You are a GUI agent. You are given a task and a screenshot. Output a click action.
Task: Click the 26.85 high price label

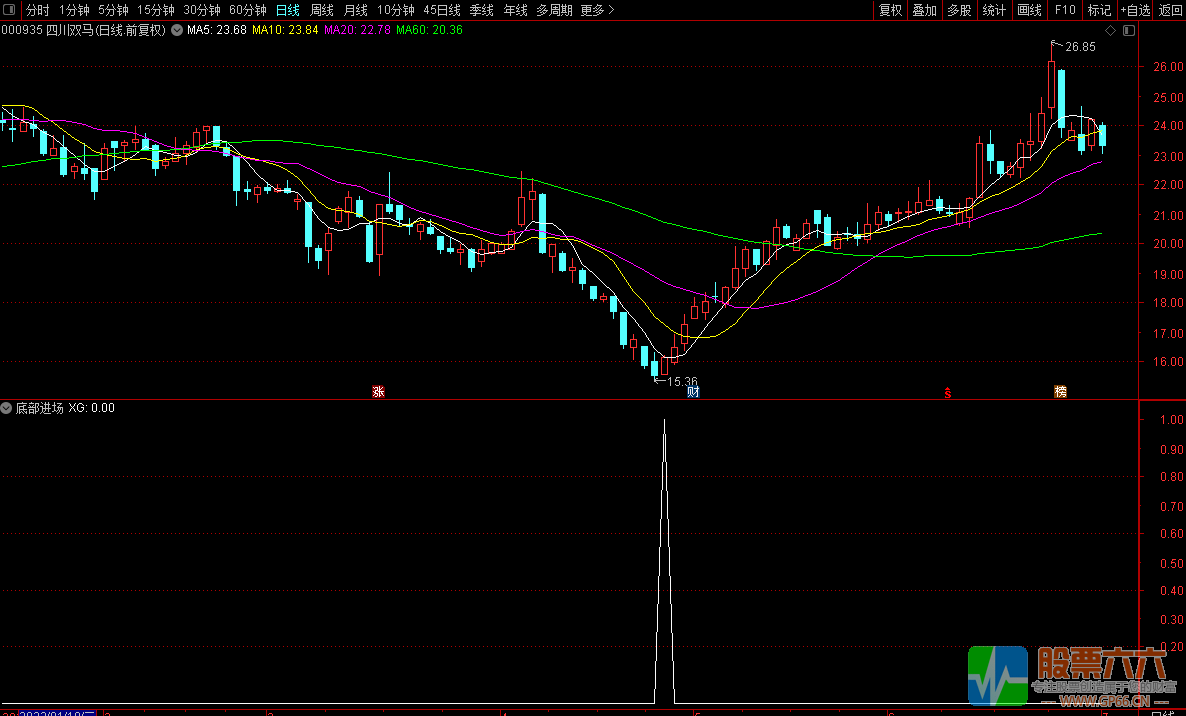click(x=1080, y=47)
